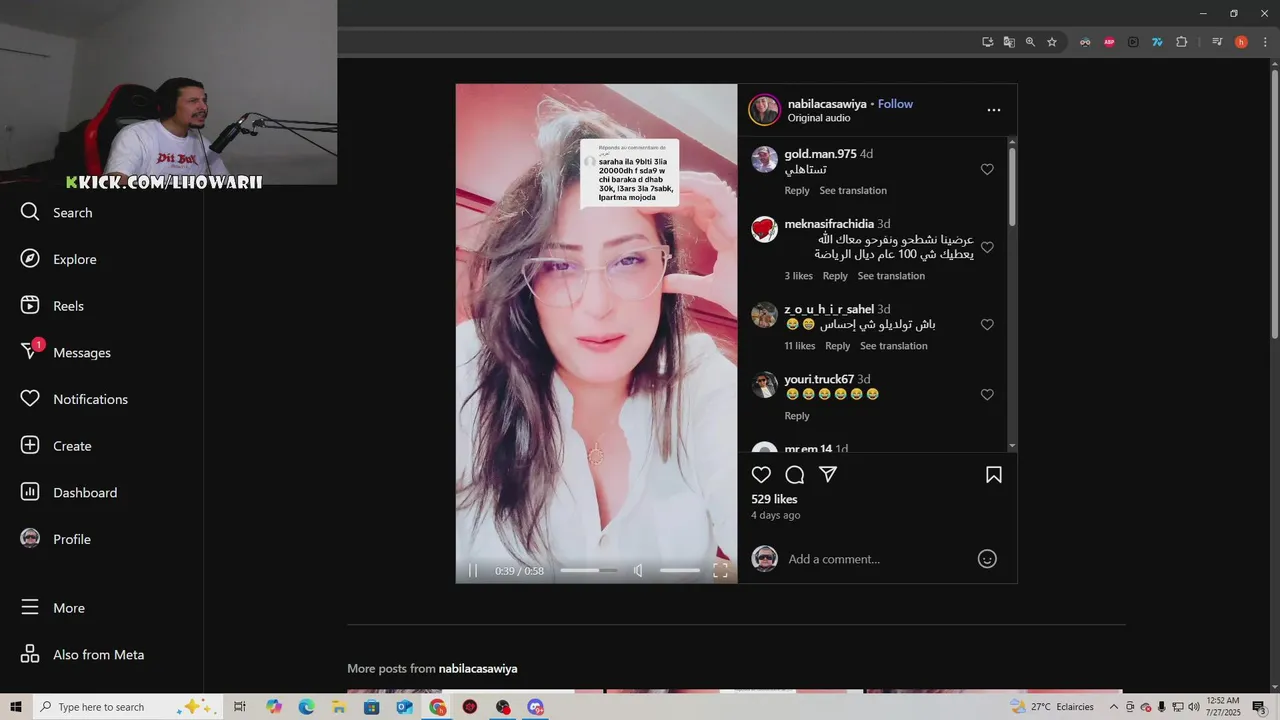Mute the video speaker icon
Viewport: 1280px width, 720px height.
tap(638, 571)
